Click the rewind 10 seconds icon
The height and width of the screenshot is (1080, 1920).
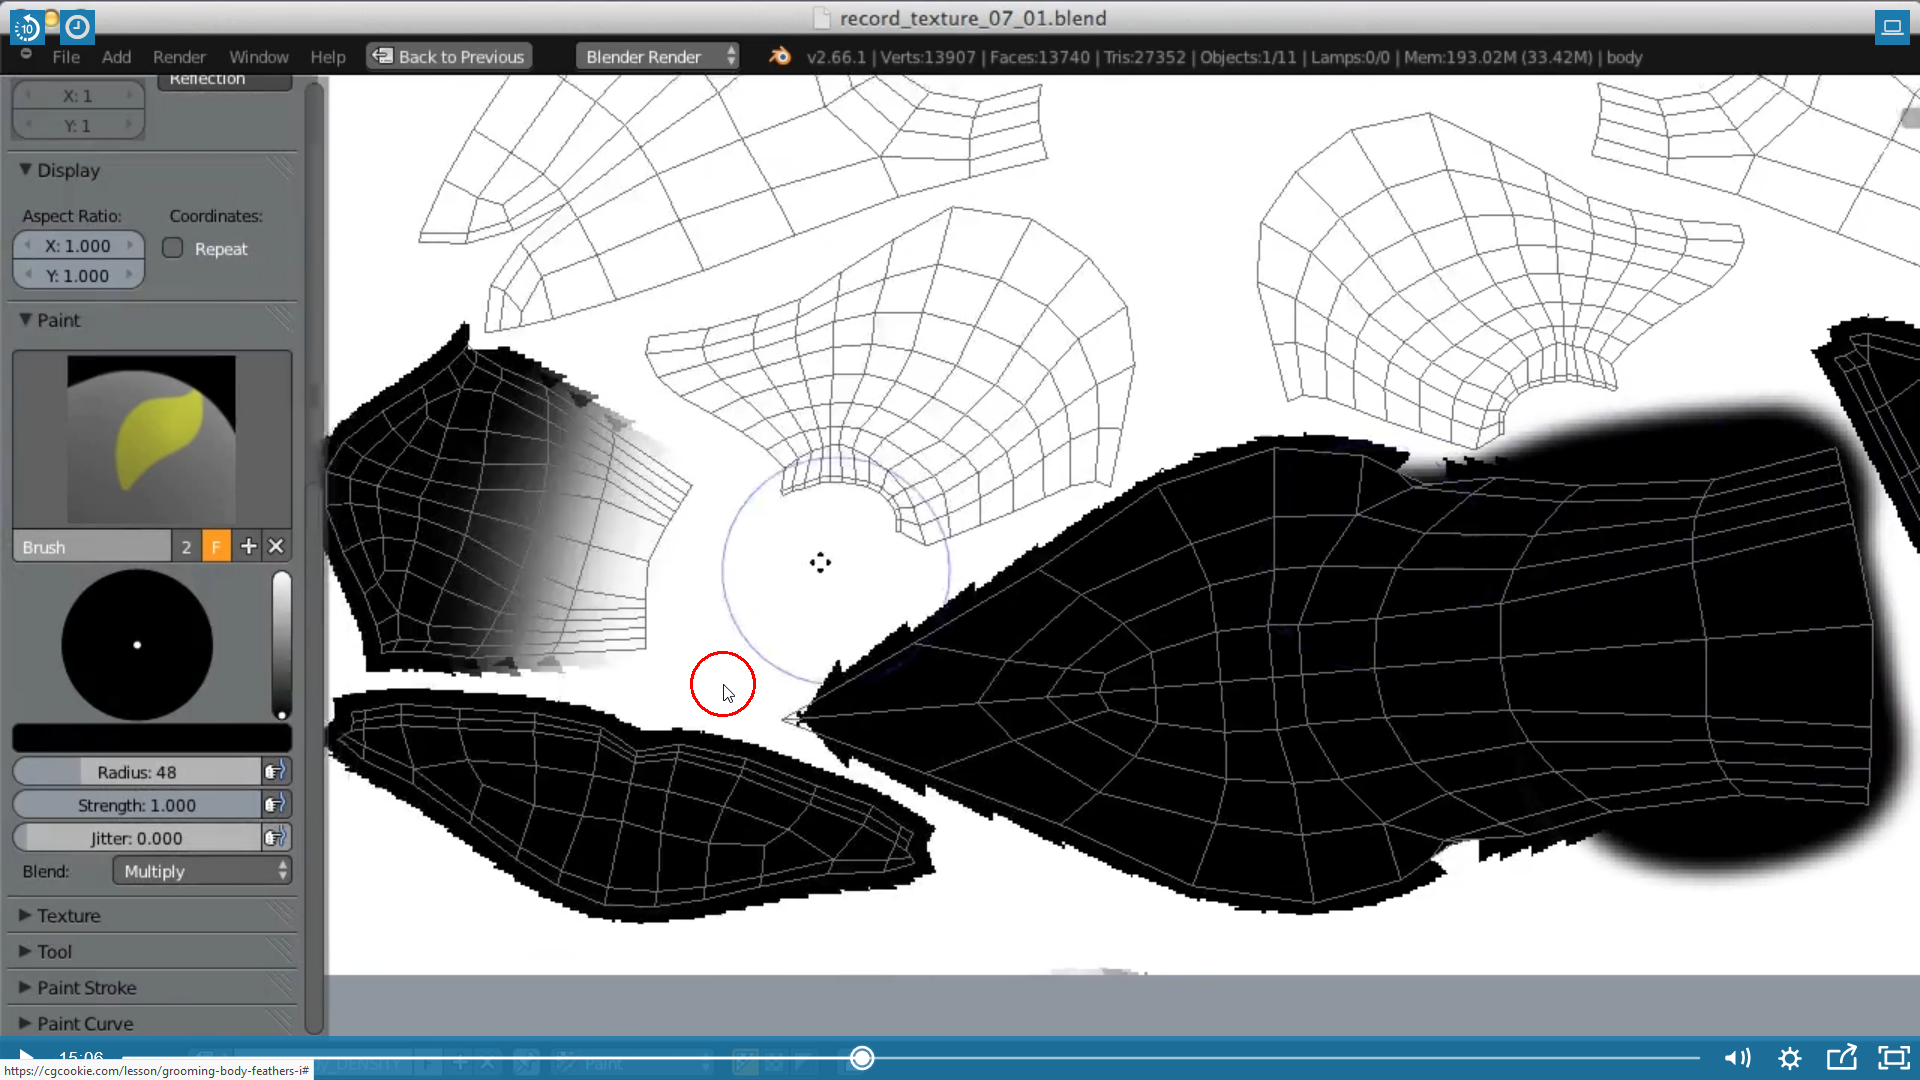pos(27,27)
